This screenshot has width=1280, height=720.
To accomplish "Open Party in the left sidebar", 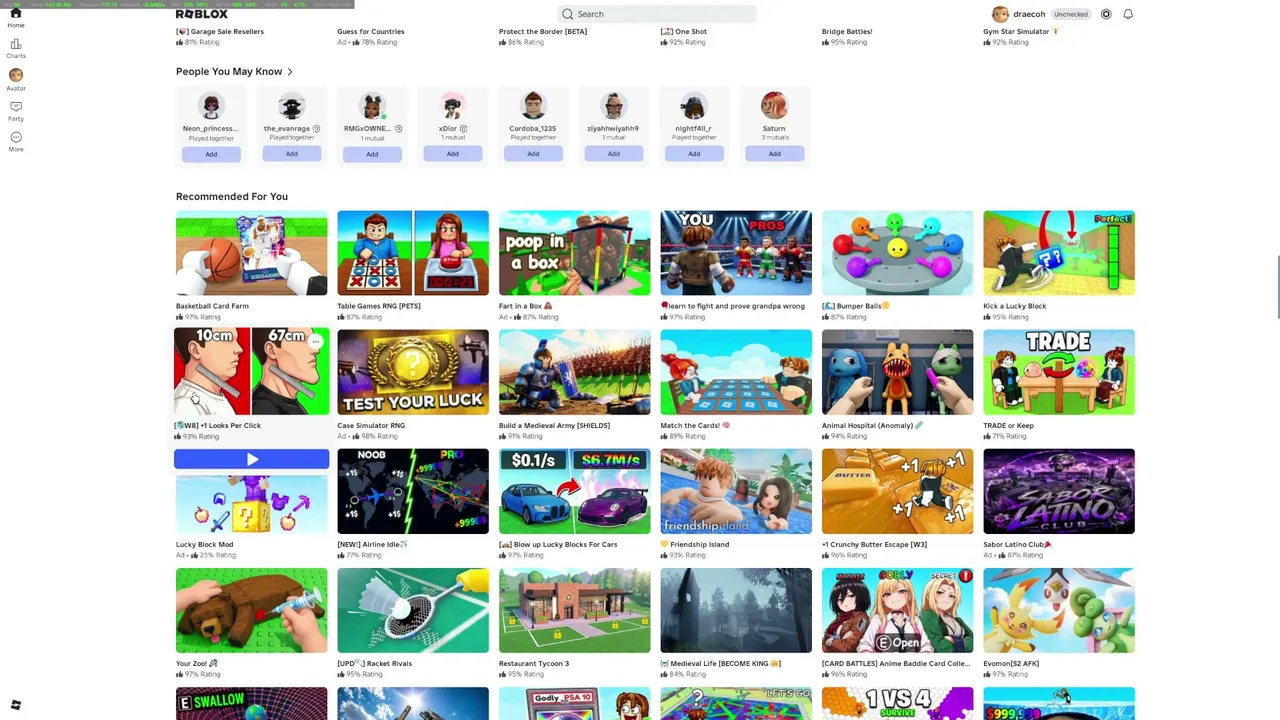I will [16, 111].
